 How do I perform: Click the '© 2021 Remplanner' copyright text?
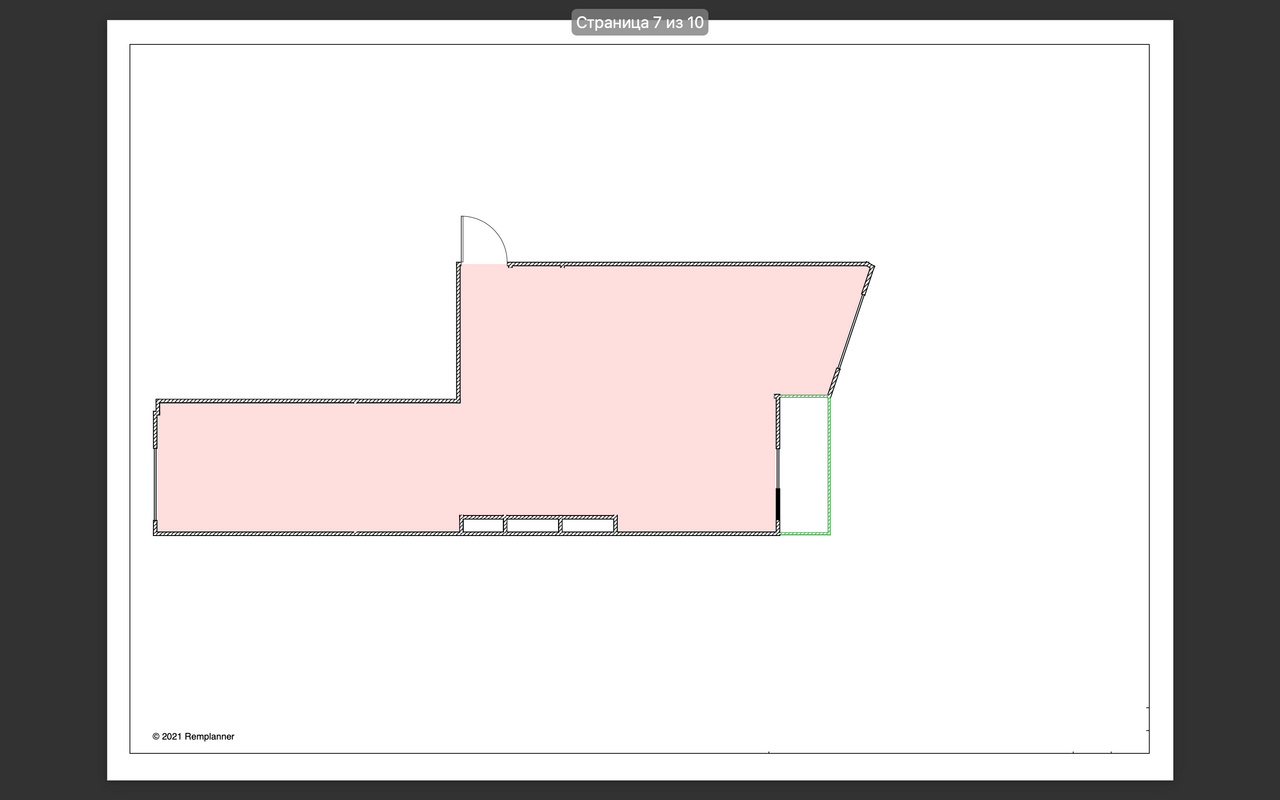pyautogui.click(x=193, y=736)
